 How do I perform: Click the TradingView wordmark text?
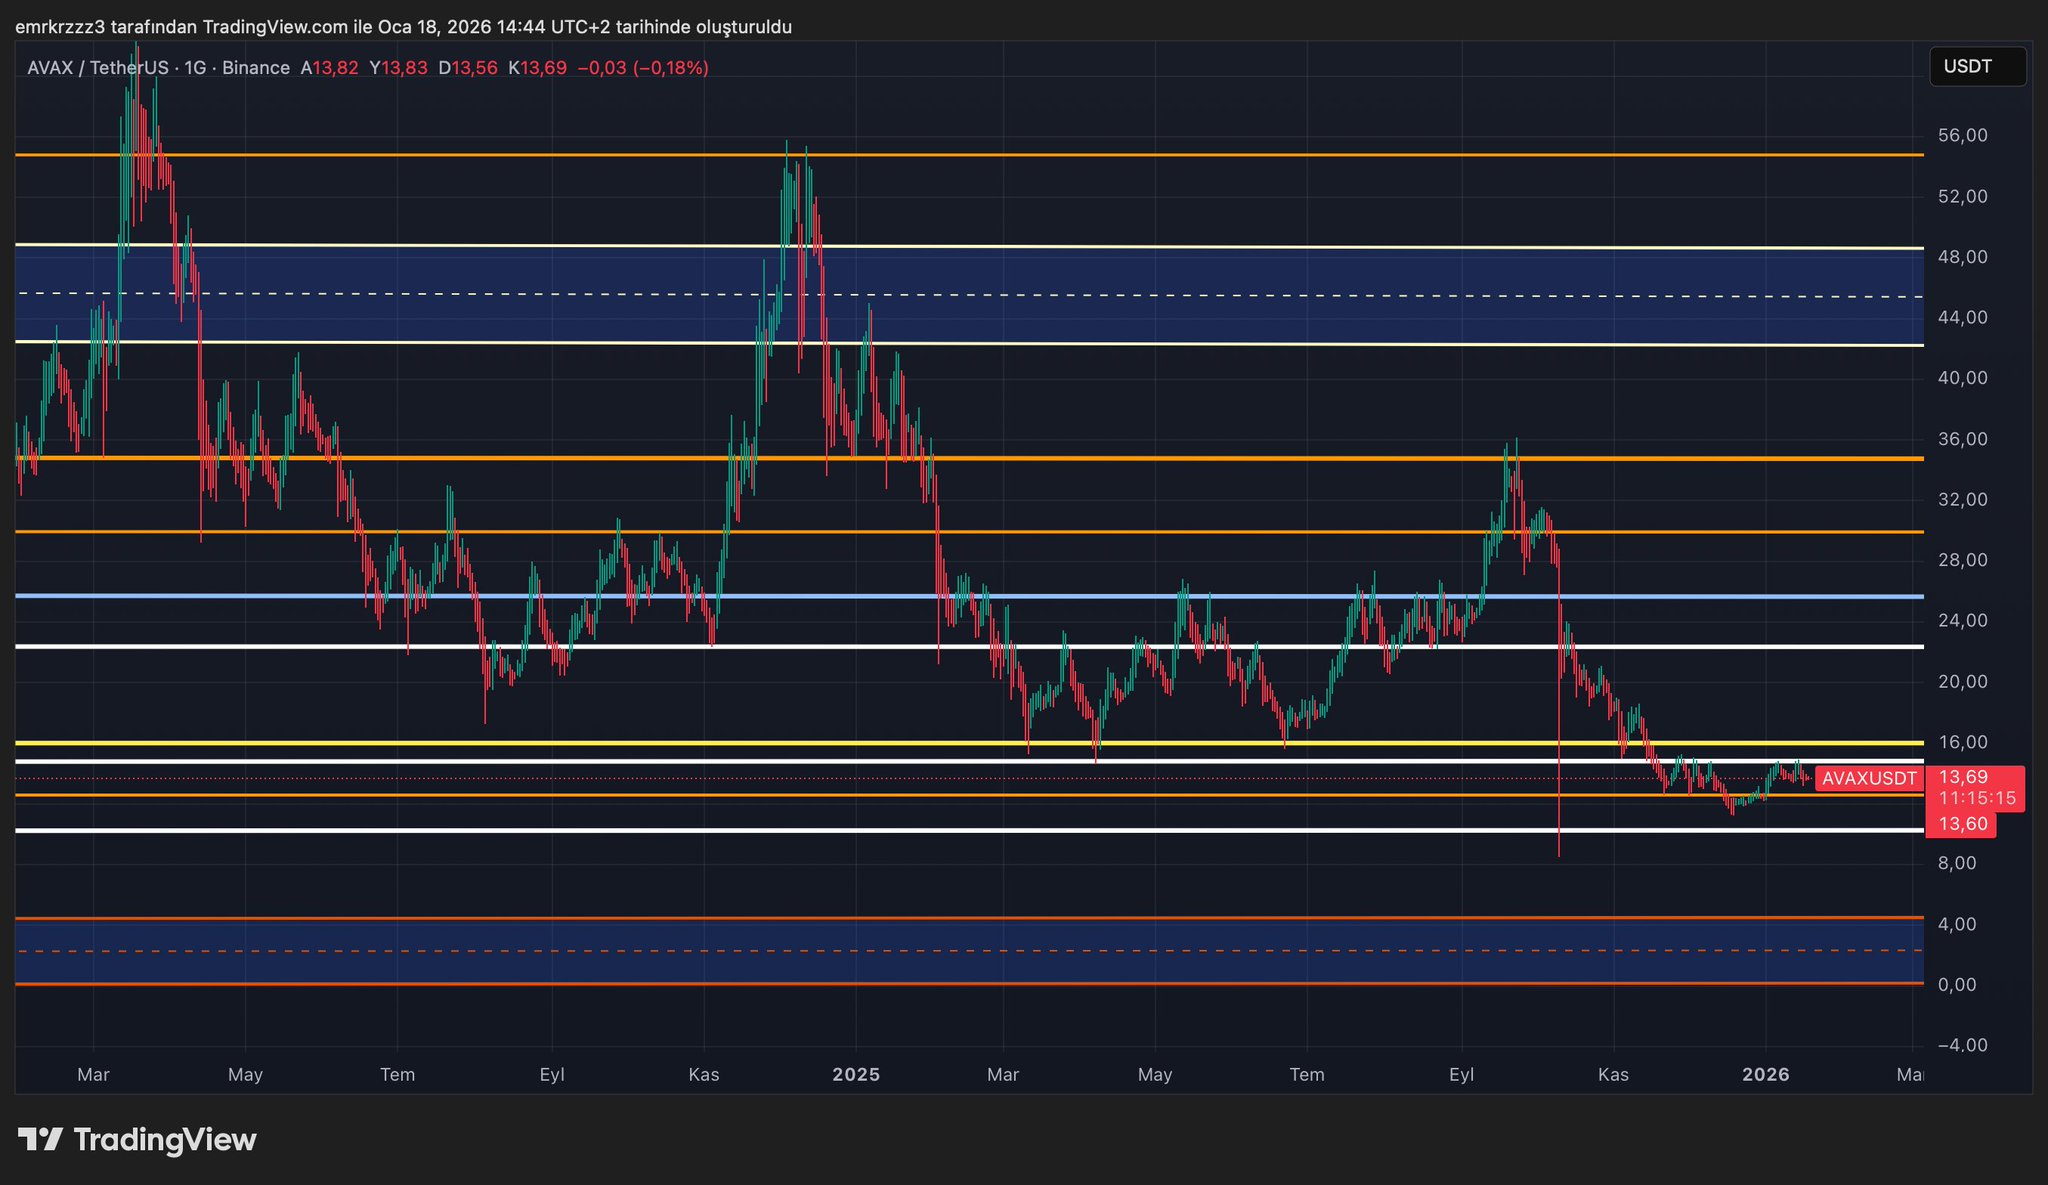(165, 1140)
